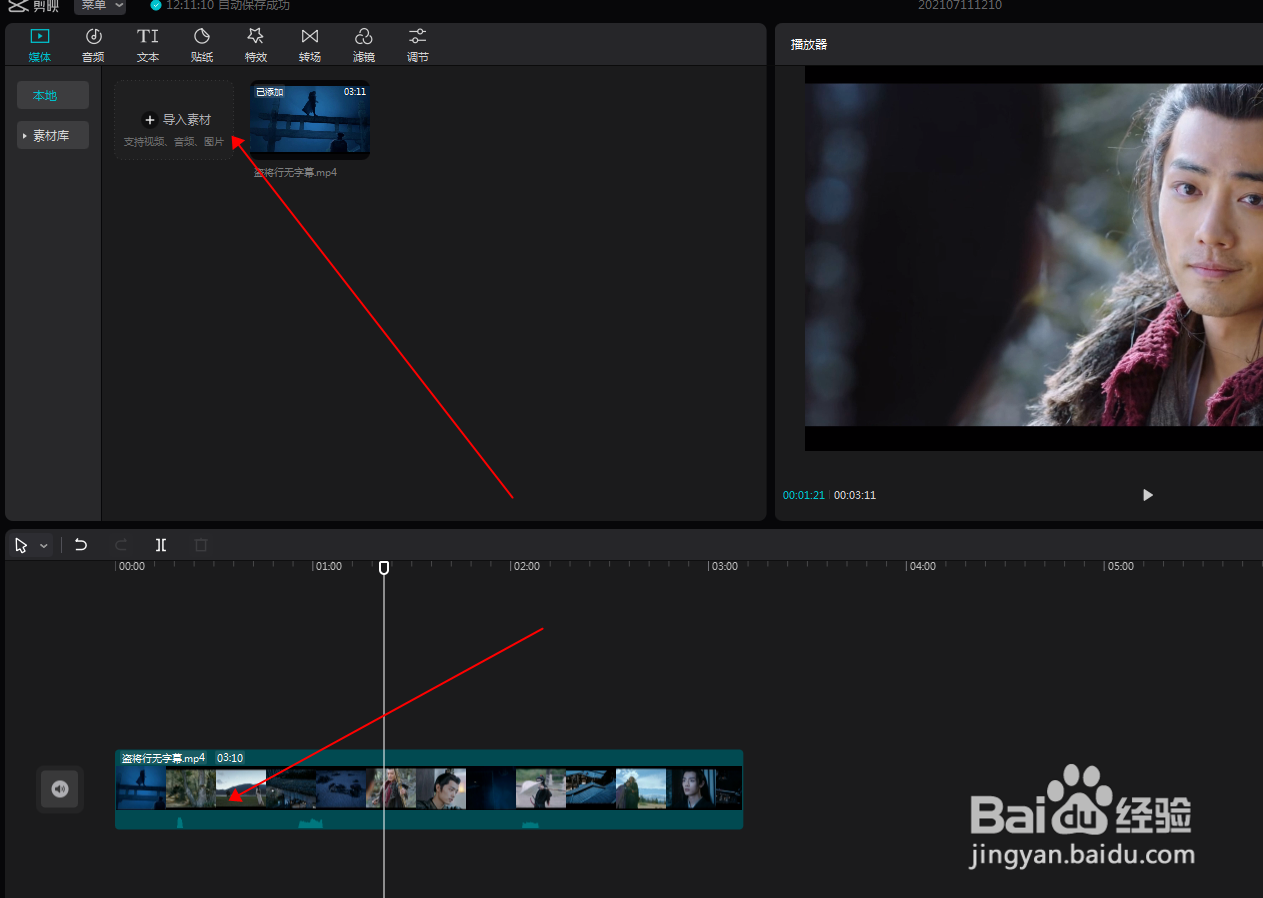Click the 剪映 app logo
This screenshot has width=1263, height=898.
34,6
